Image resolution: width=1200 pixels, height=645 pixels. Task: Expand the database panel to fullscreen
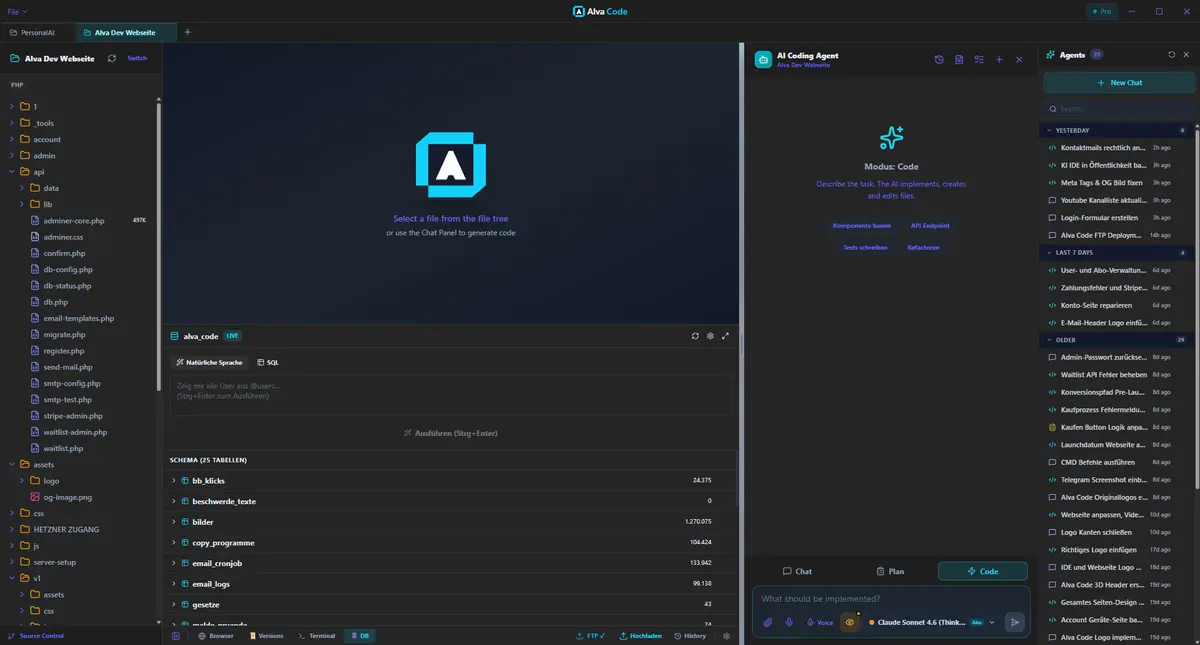click(x=725, y=336)
